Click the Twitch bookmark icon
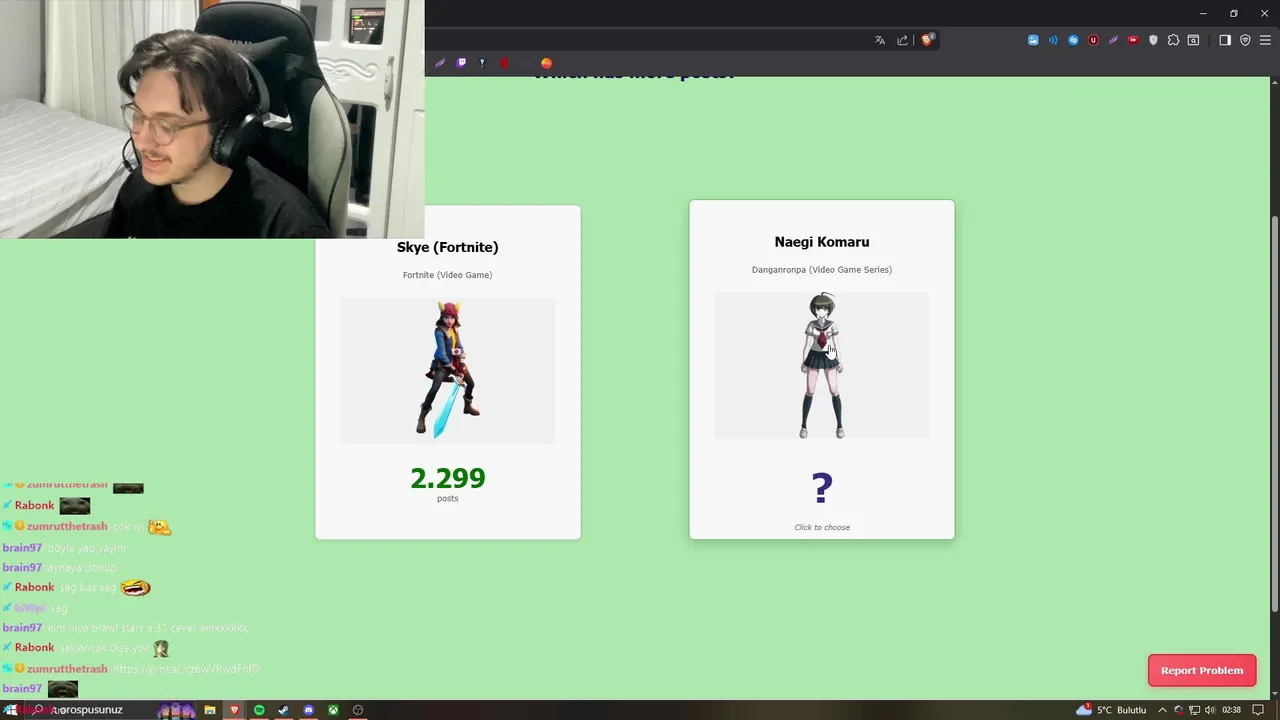The image size is (1280, 720). [461, 63]
